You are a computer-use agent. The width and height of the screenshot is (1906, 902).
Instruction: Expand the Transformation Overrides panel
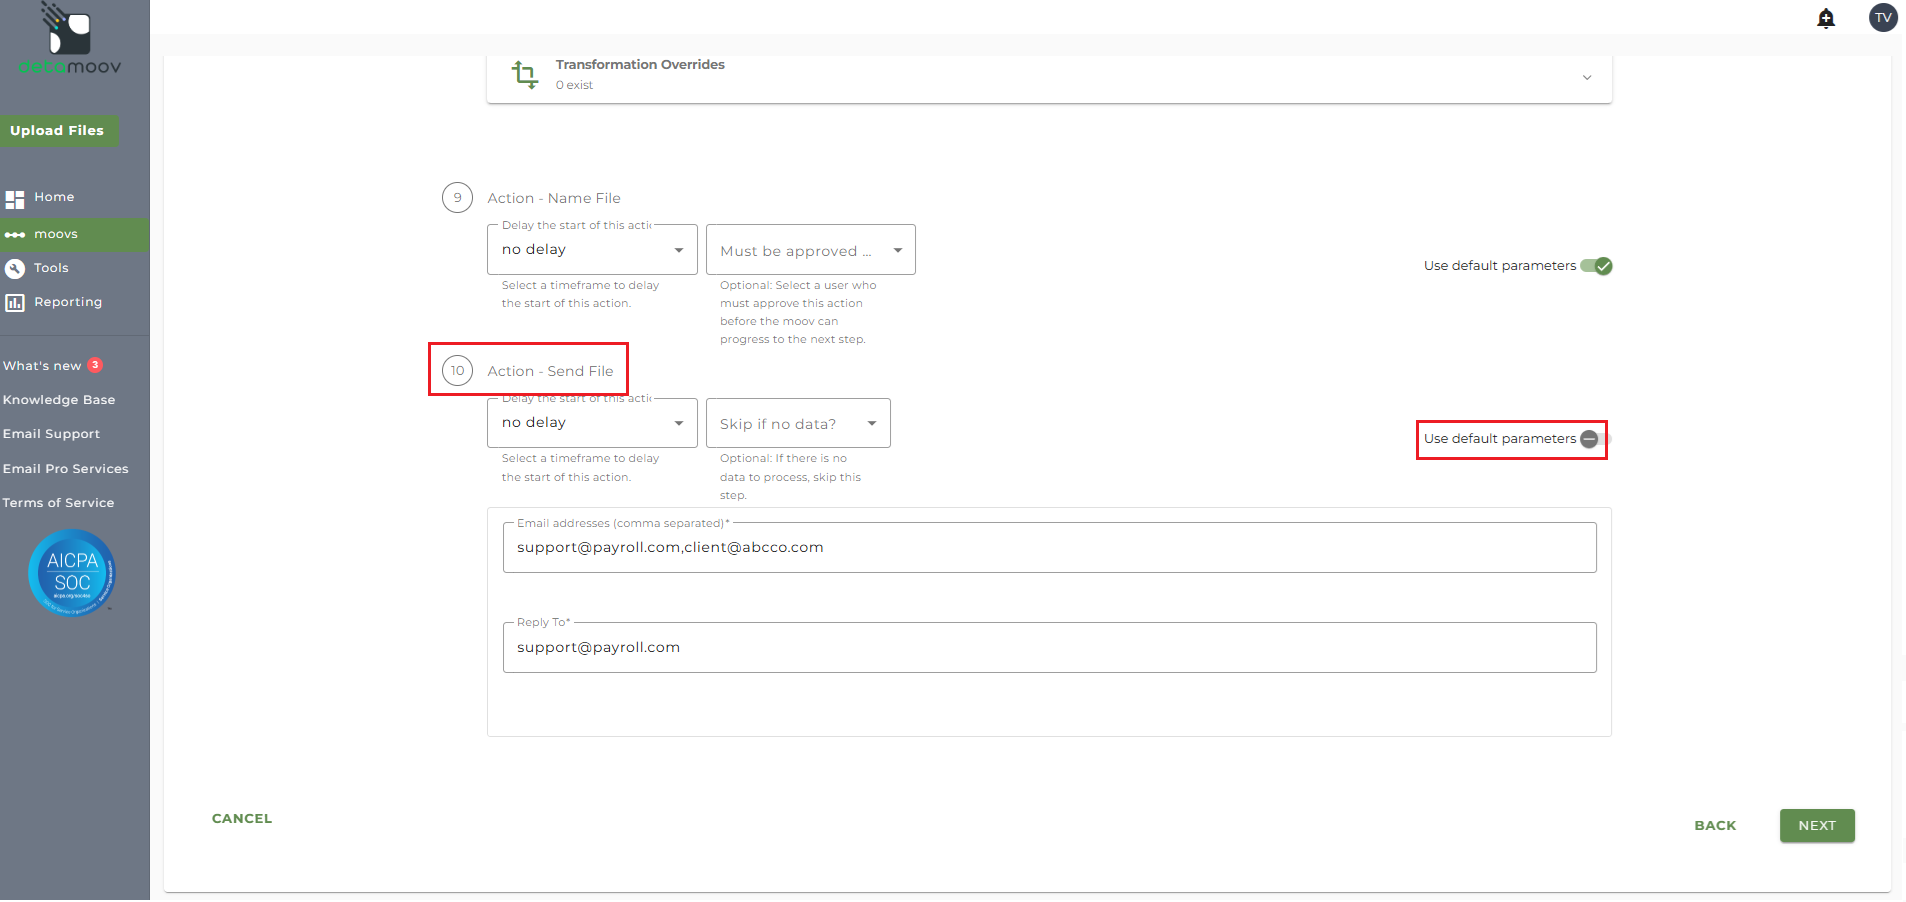1586,77
